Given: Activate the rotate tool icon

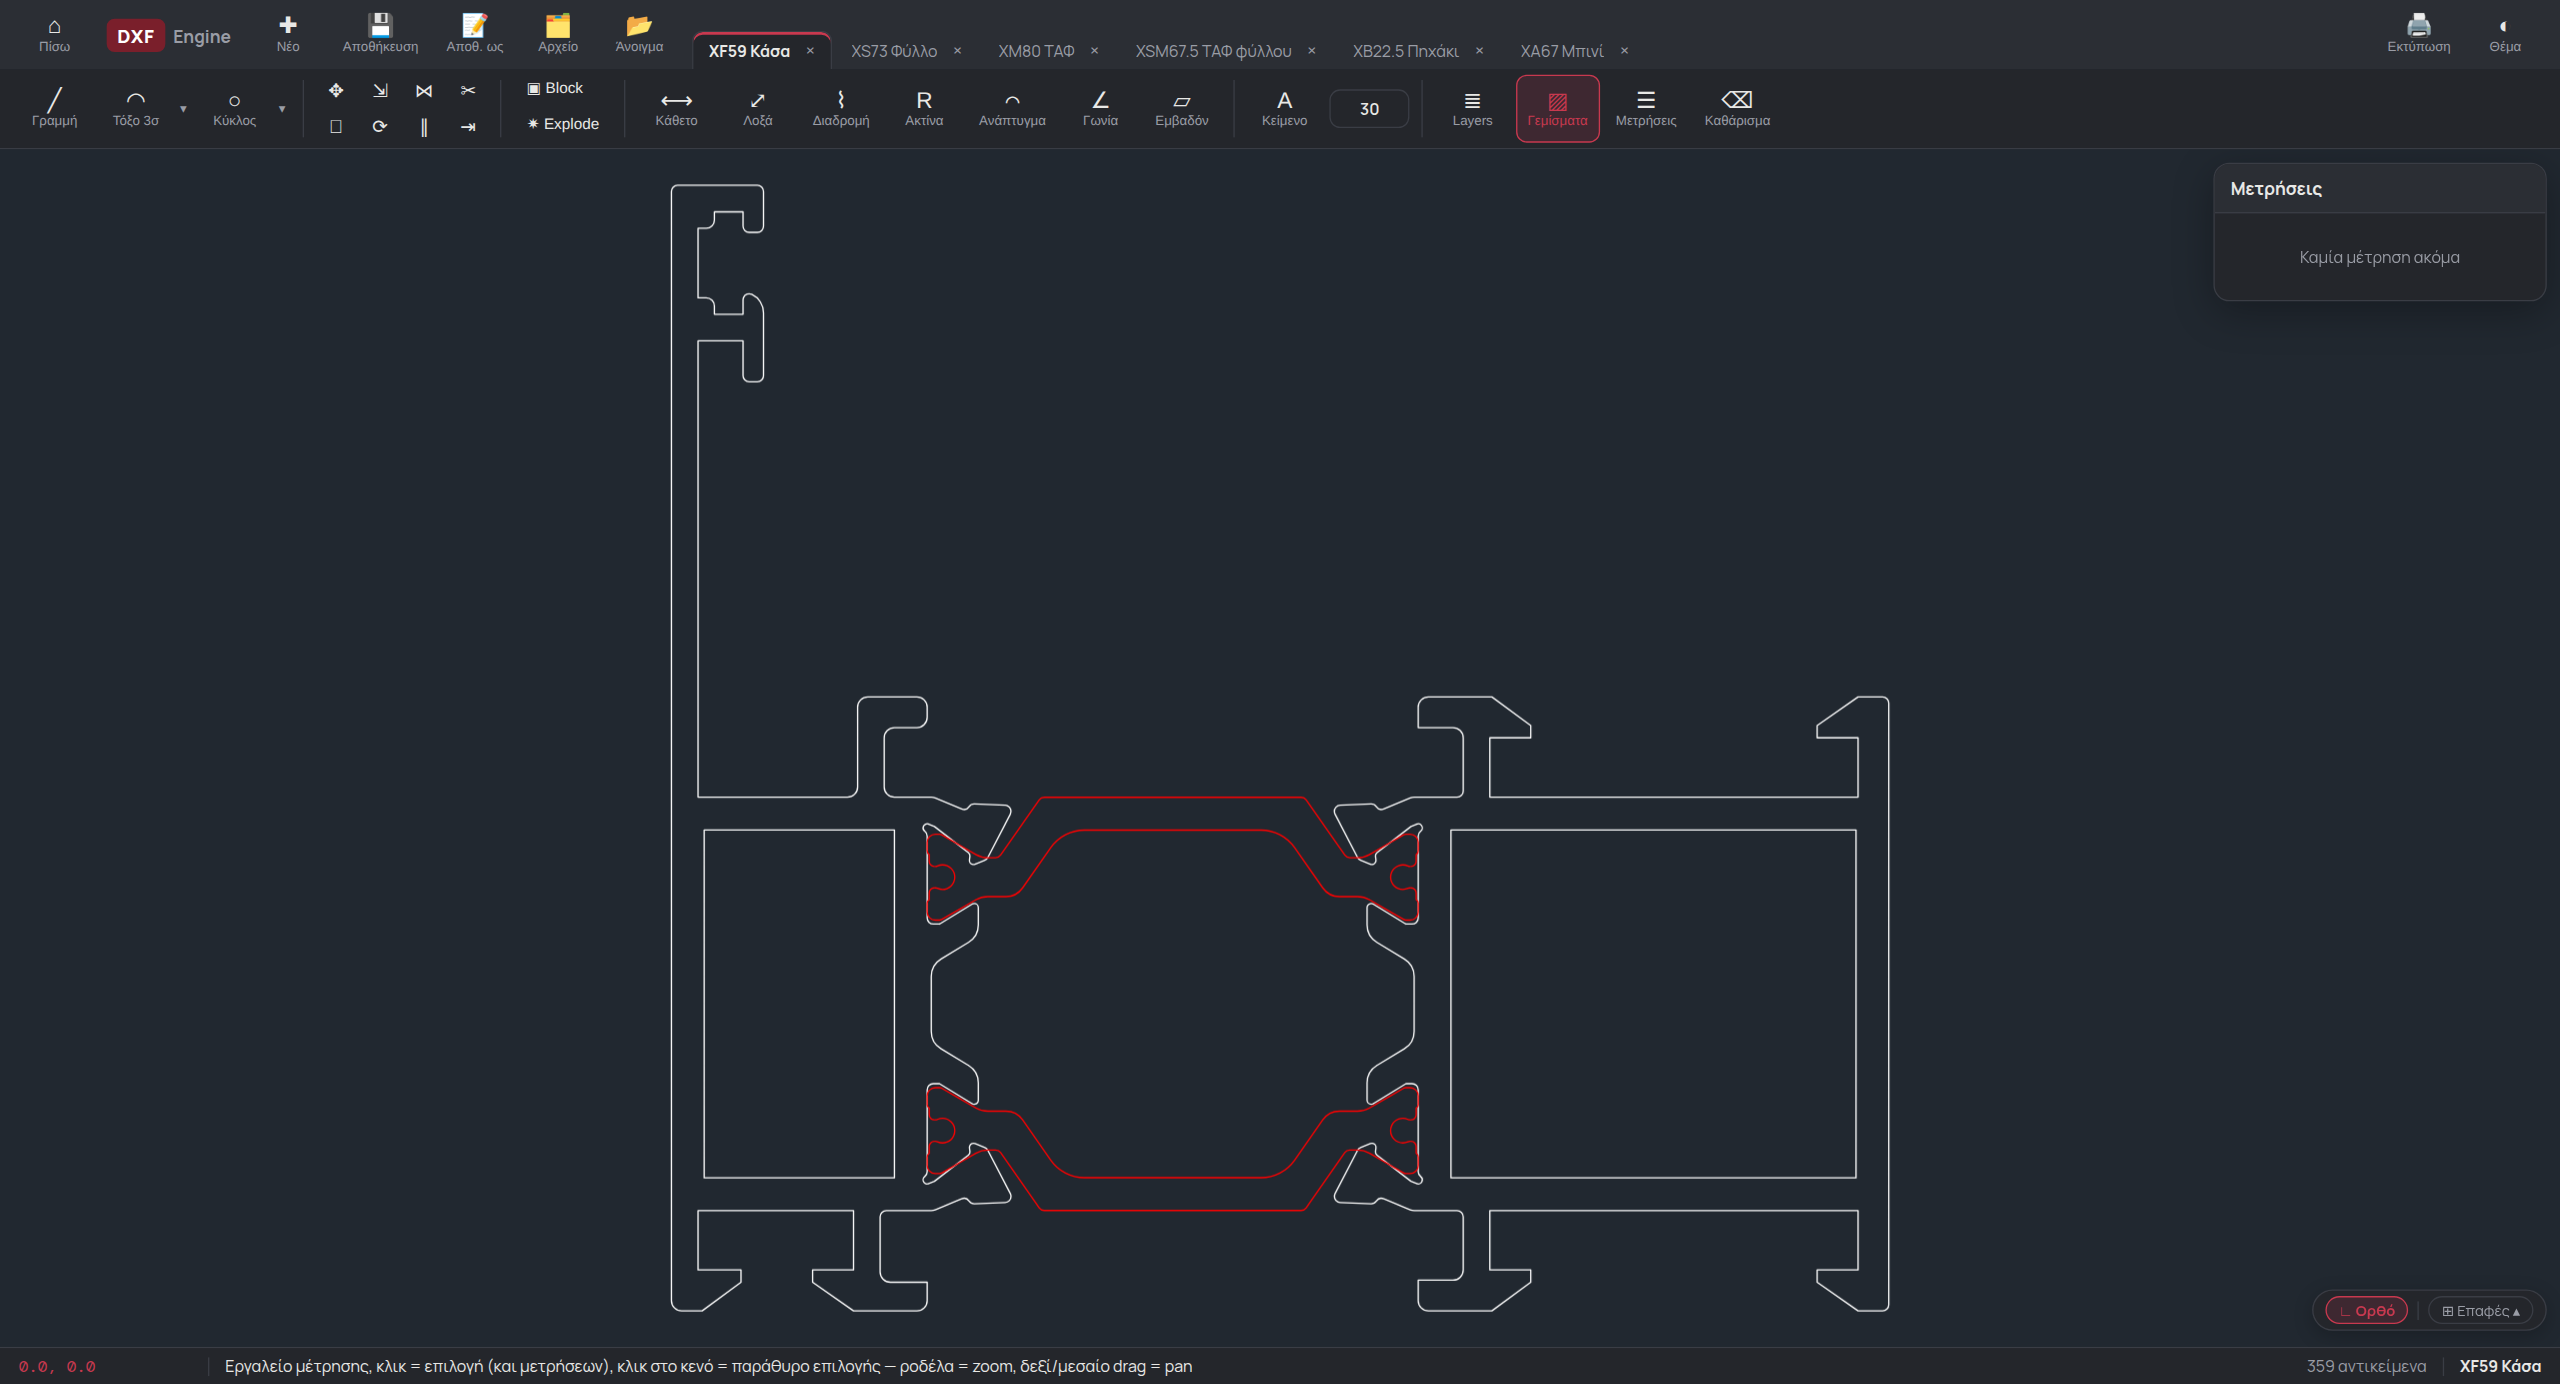Looking at the screenshot, I should (x=380, y=126).
